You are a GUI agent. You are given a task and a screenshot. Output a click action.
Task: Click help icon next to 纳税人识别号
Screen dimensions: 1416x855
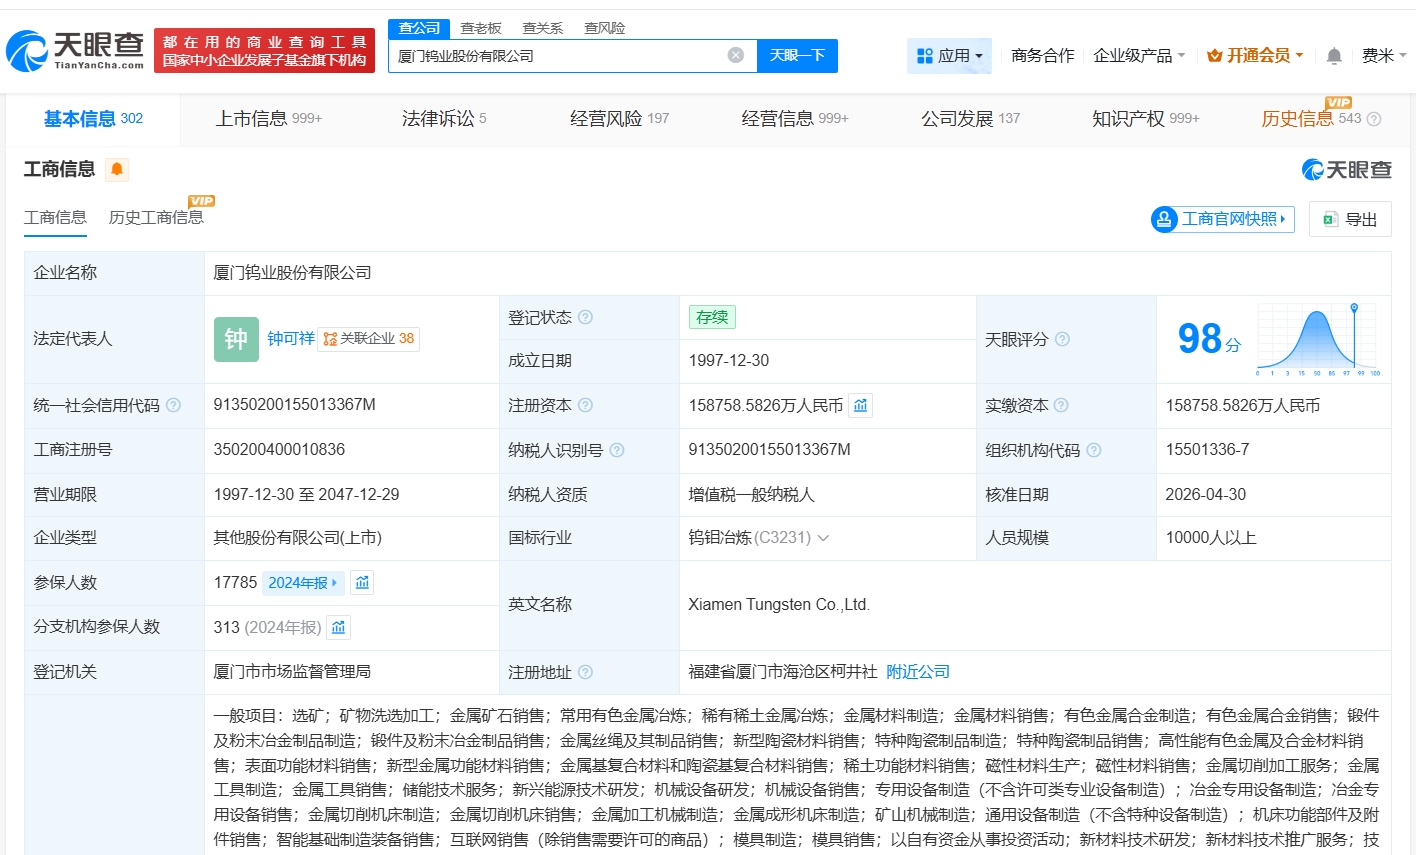pyautogui.click(x=617, y=450)
